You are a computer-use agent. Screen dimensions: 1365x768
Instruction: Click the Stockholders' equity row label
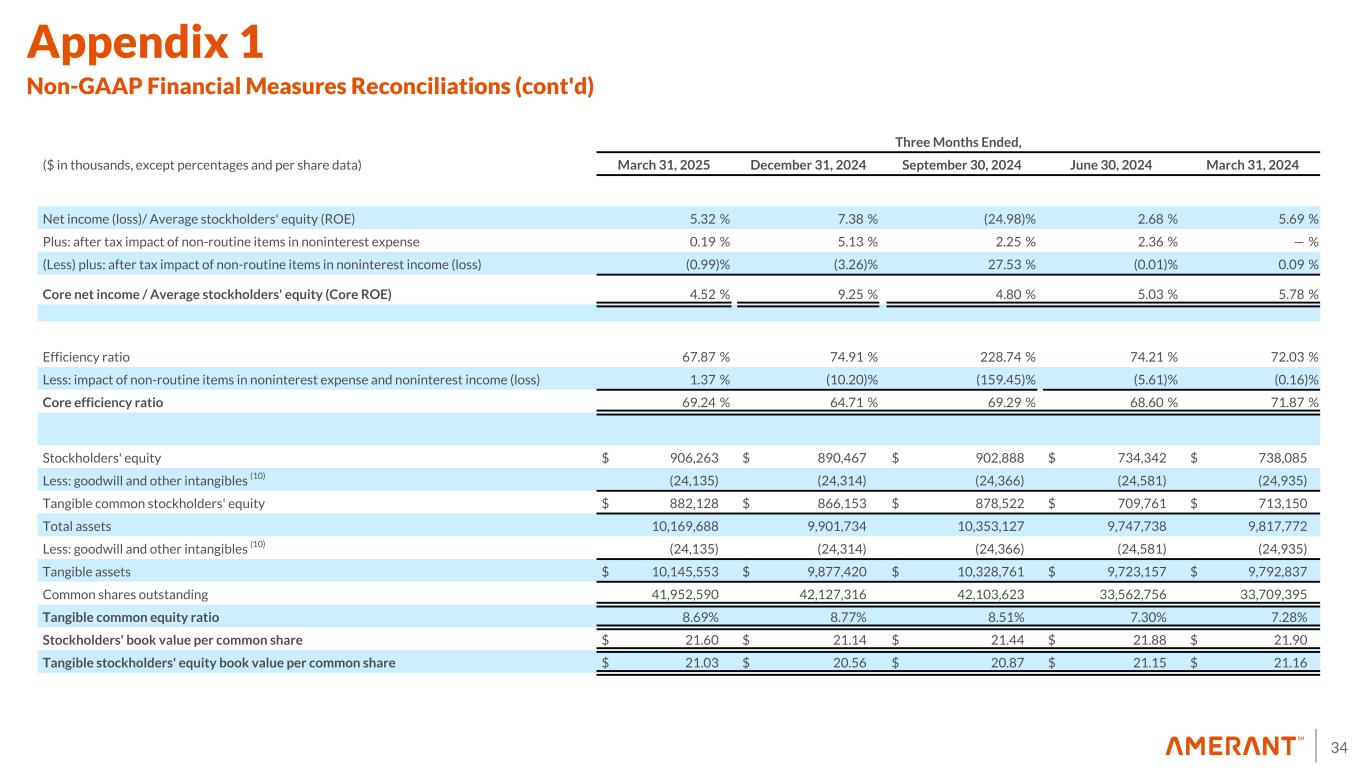101,459
